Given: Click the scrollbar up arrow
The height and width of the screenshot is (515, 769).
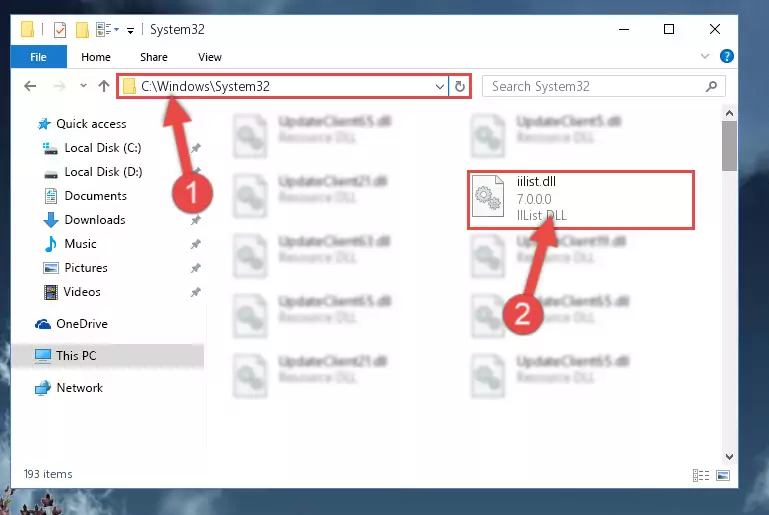Looking at the screenshot, I should [729, 113].
